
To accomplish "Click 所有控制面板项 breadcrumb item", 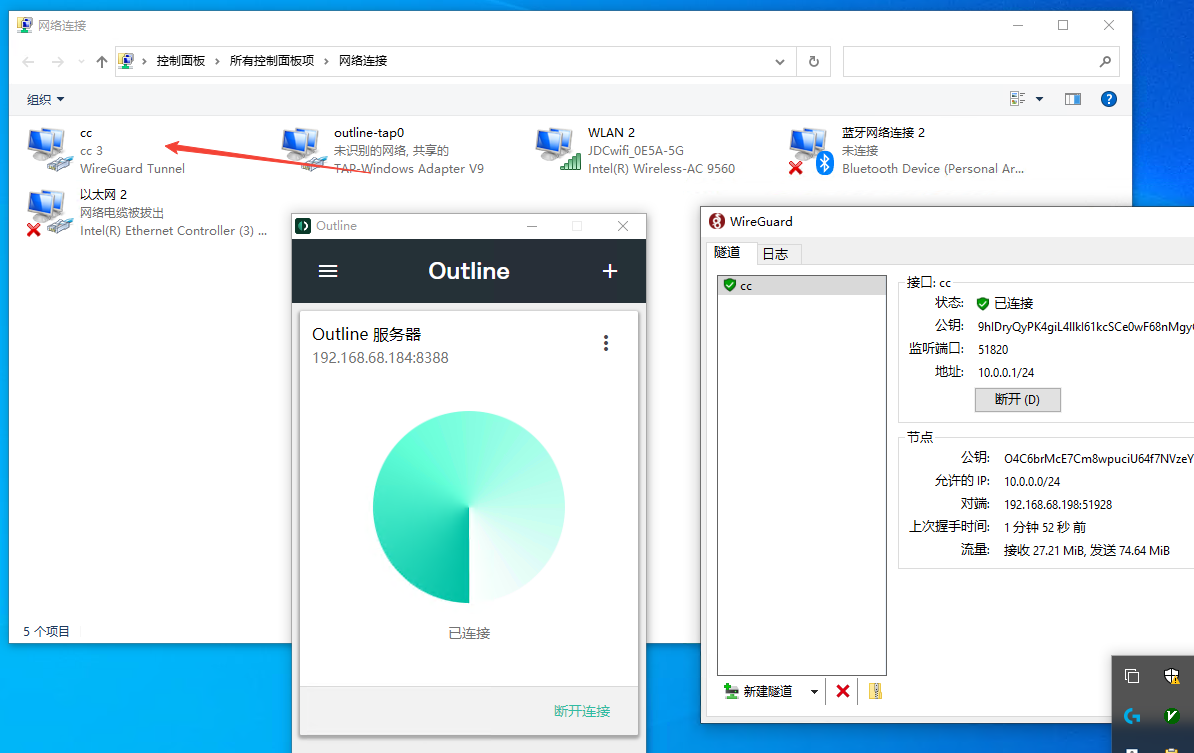I will pyautogui.click(x=272, y=61).
